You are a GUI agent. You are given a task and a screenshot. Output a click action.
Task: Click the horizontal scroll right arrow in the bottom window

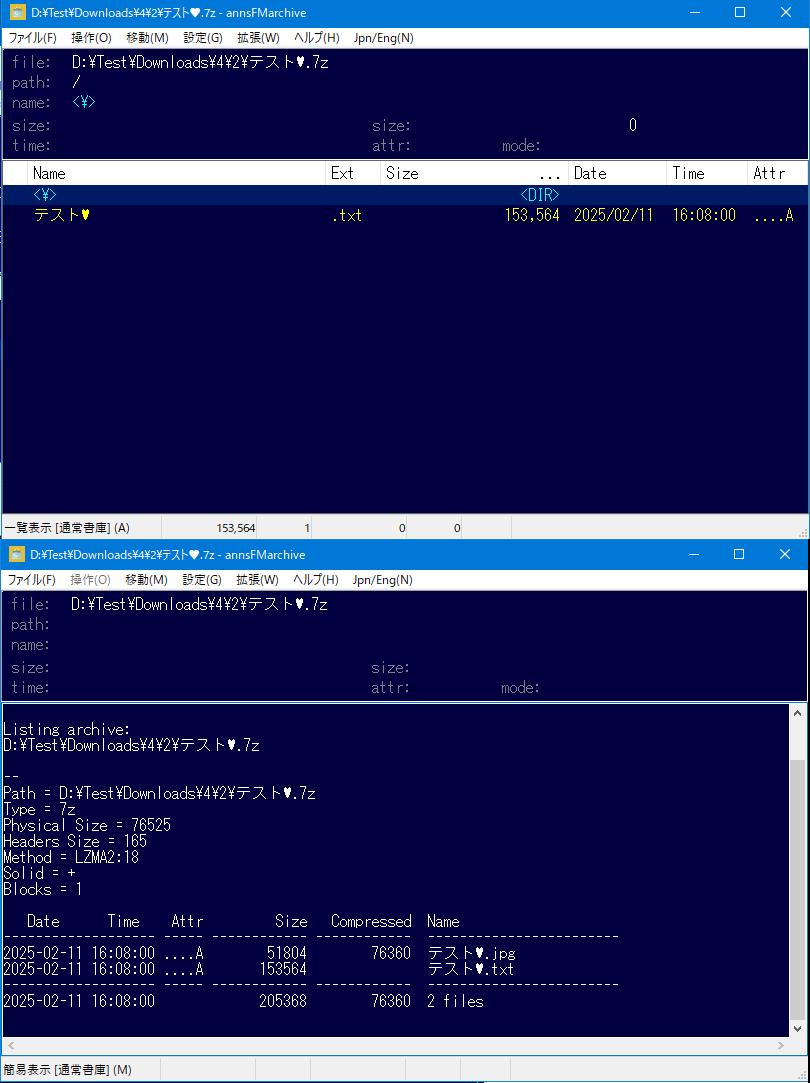coord(782,1045)
